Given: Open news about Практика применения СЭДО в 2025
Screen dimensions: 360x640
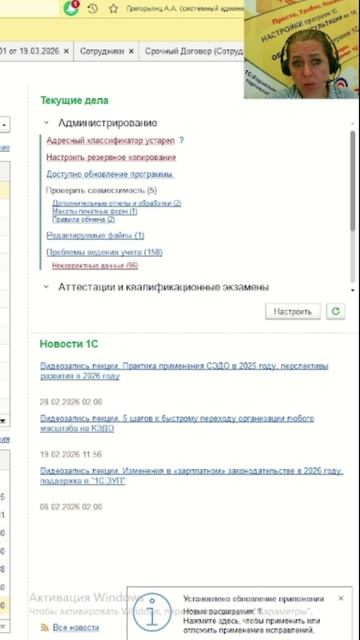Looking at the screenshot, I should pos(184,371).
